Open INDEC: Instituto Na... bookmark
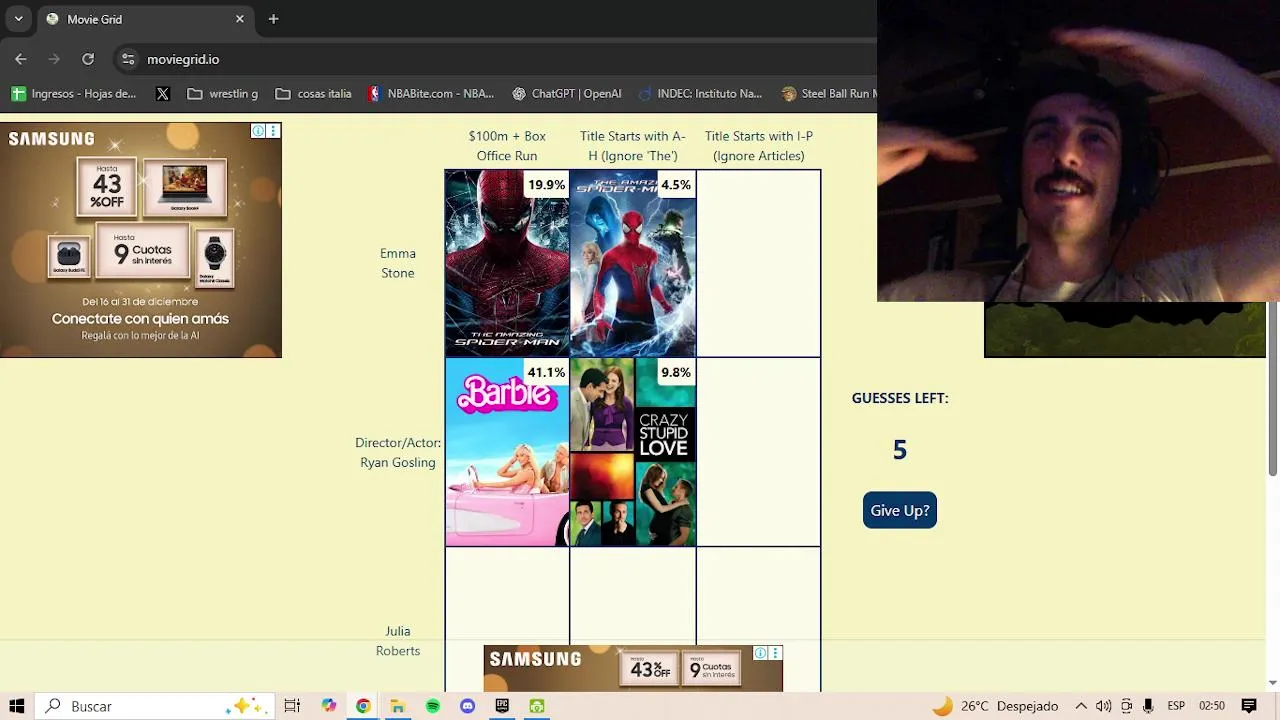Screen dimensions: 1280x720 coord(699,93)
